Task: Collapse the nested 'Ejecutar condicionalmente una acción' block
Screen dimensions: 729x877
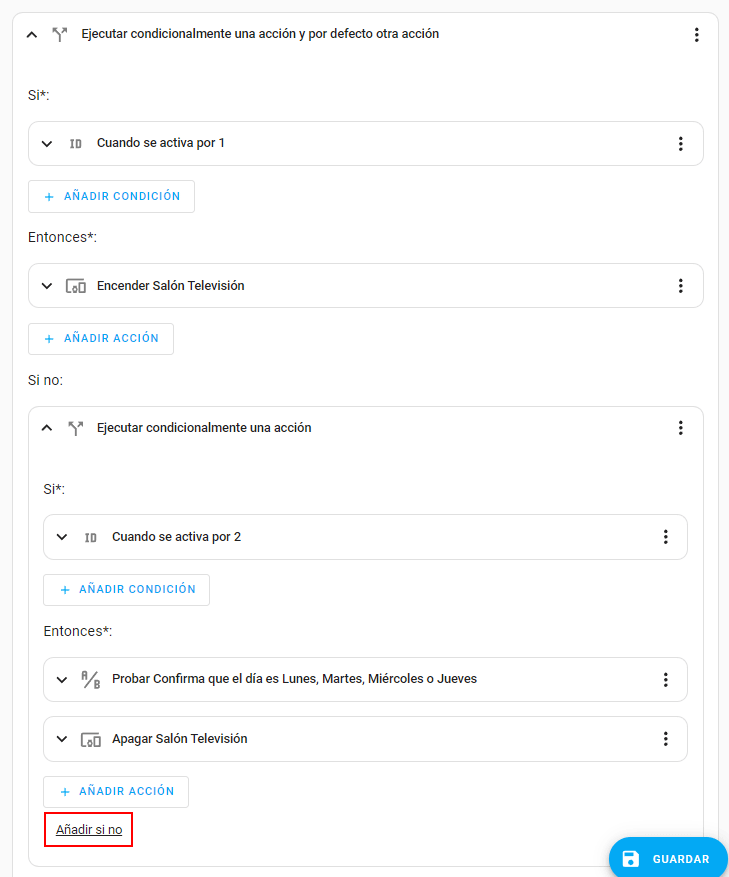Action: point(47,428)
